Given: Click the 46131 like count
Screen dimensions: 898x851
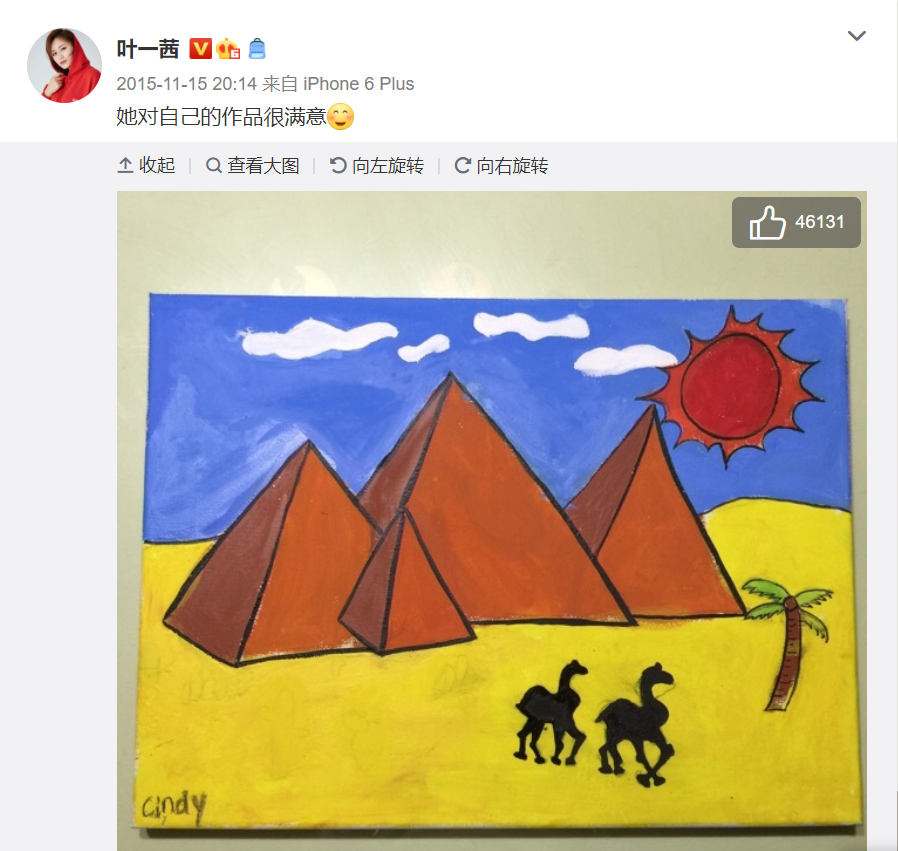Looking at the screenshot, I should tap(820, 222).
